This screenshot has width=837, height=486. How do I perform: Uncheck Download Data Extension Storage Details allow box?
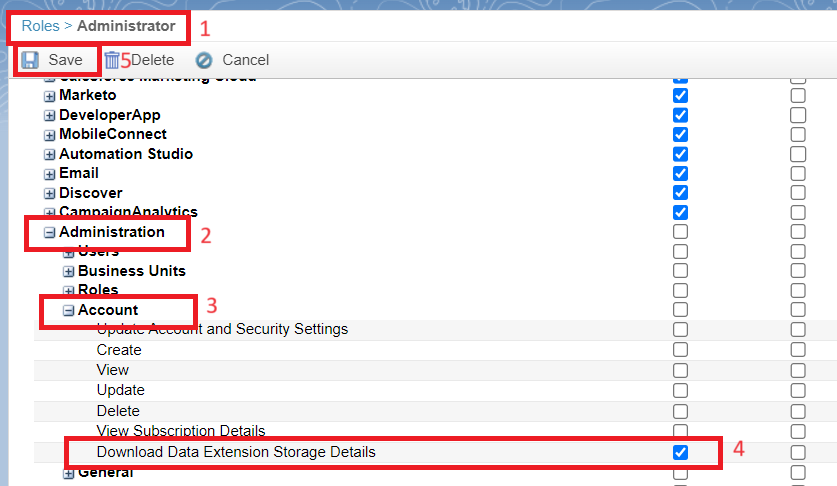[680, 452]
